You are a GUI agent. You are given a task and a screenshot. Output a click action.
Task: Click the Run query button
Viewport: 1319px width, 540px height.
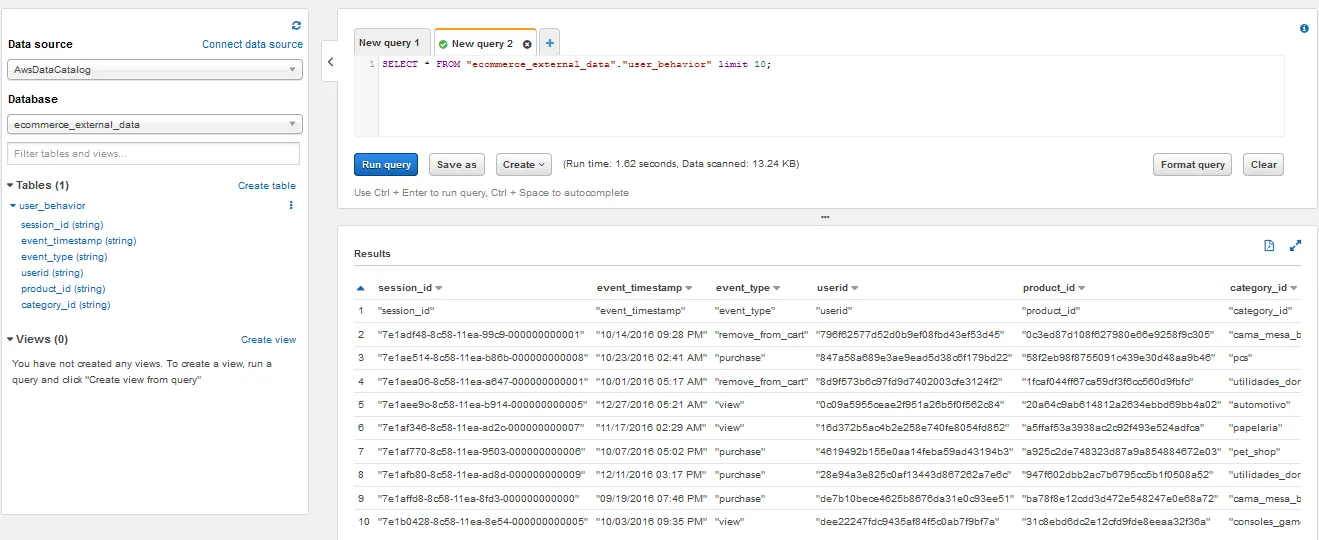[386, 165]
